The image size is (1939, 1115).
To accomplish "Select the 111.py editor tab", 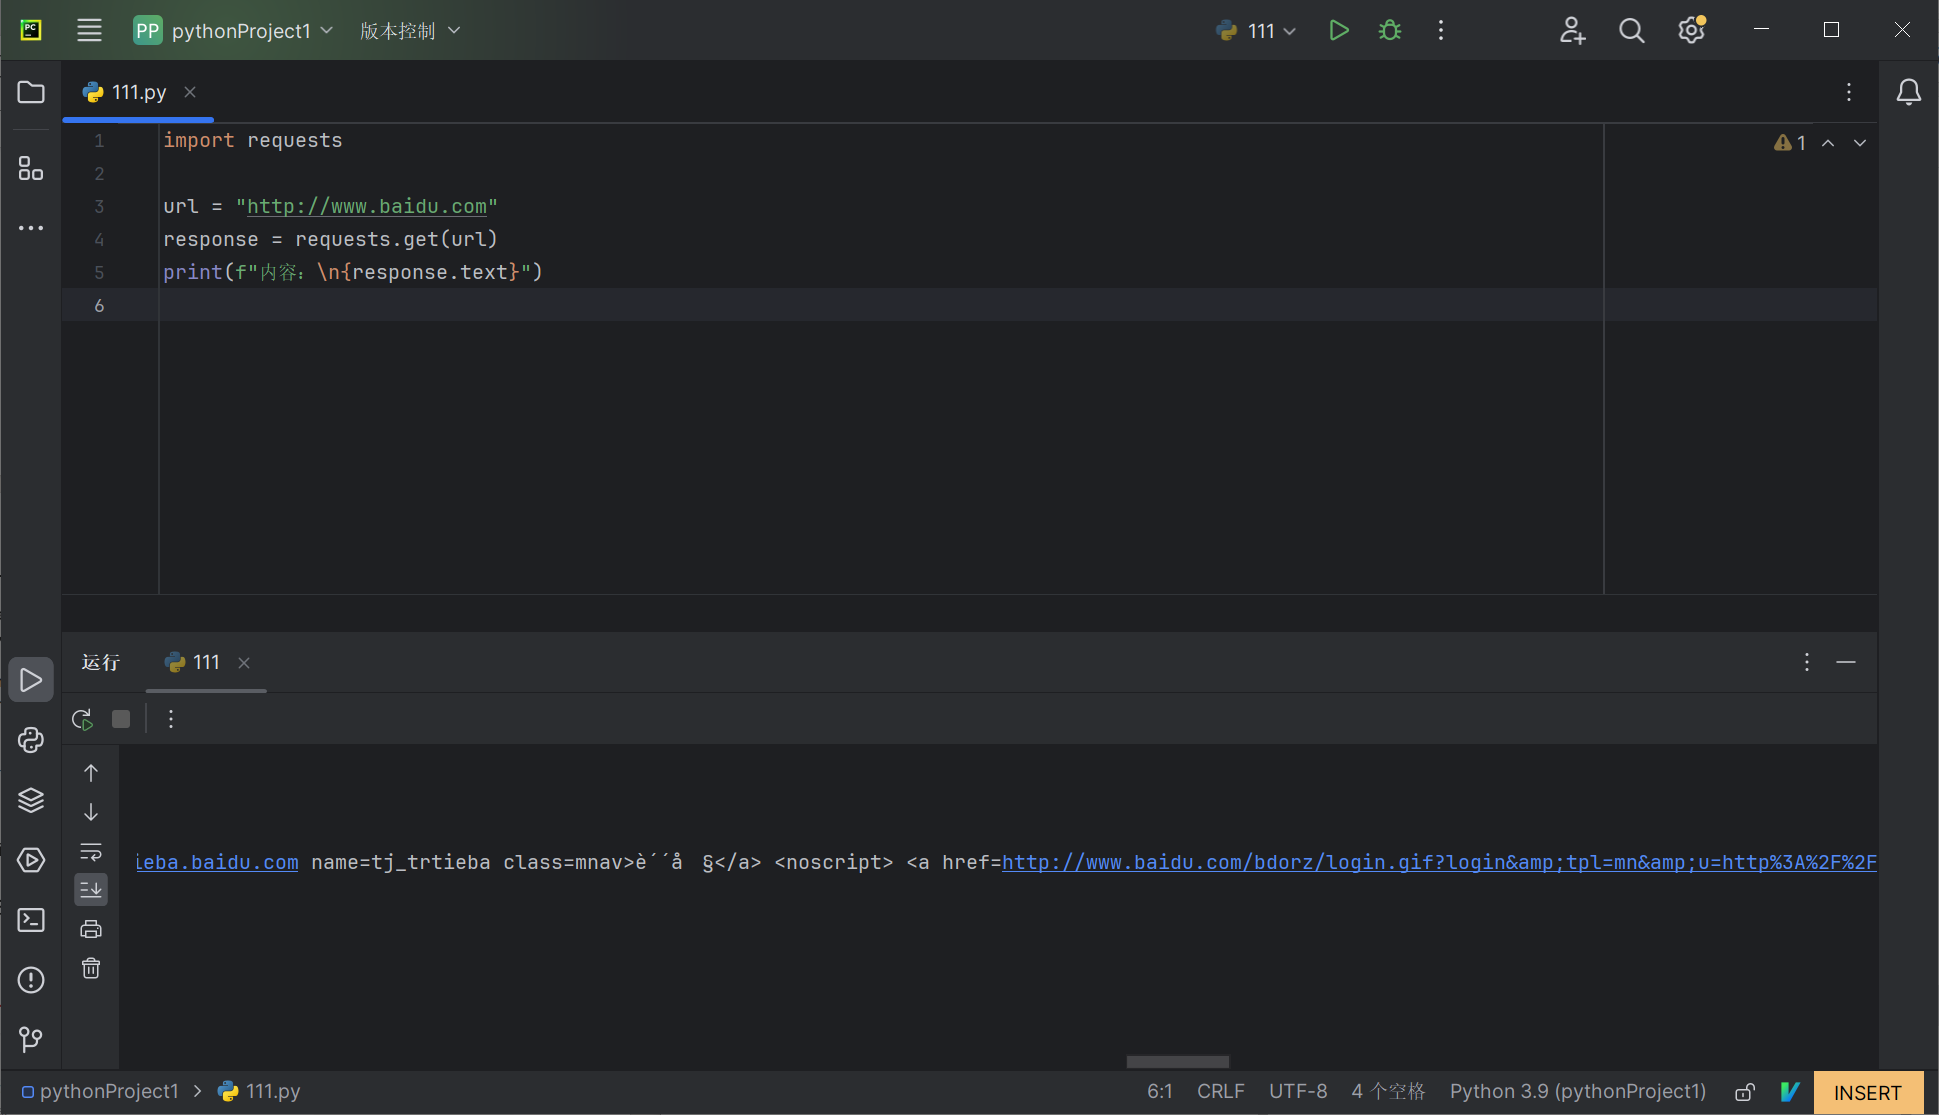I will 138,92.
